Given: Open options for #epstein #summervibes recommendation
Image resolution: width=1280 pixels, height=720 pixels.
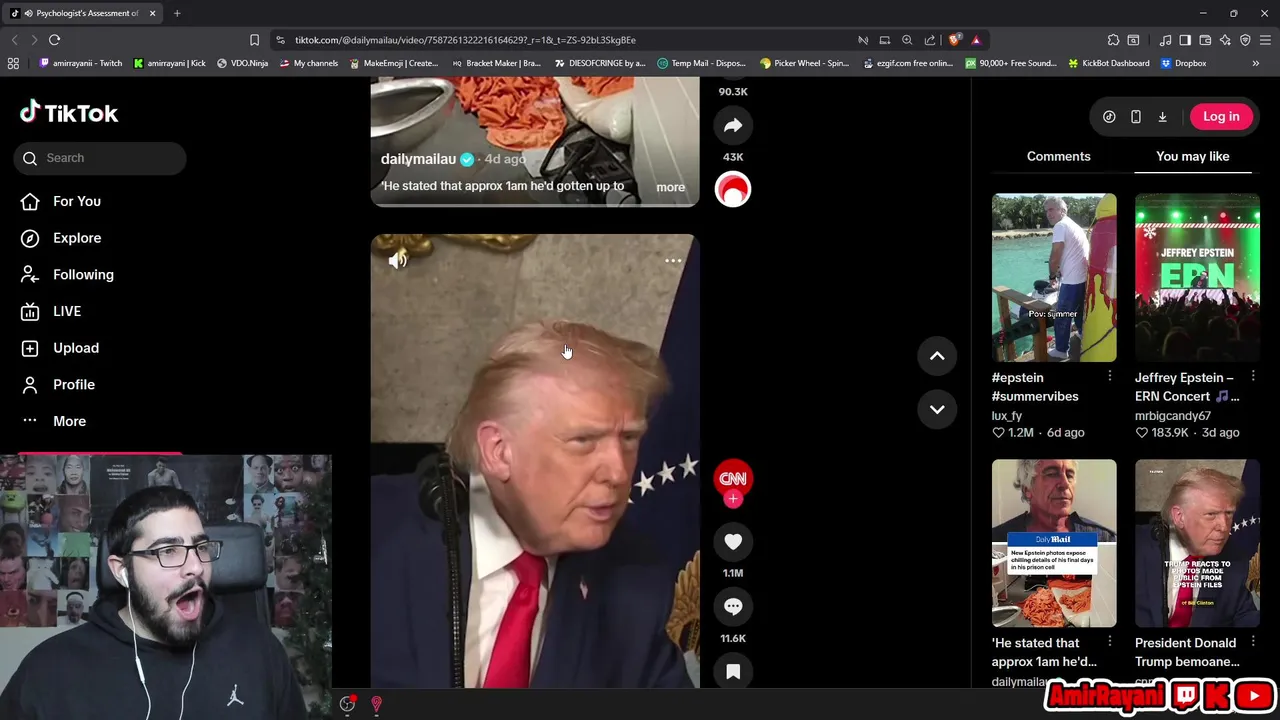Looking at the screenshot, I should click(x=1109, y=377).
